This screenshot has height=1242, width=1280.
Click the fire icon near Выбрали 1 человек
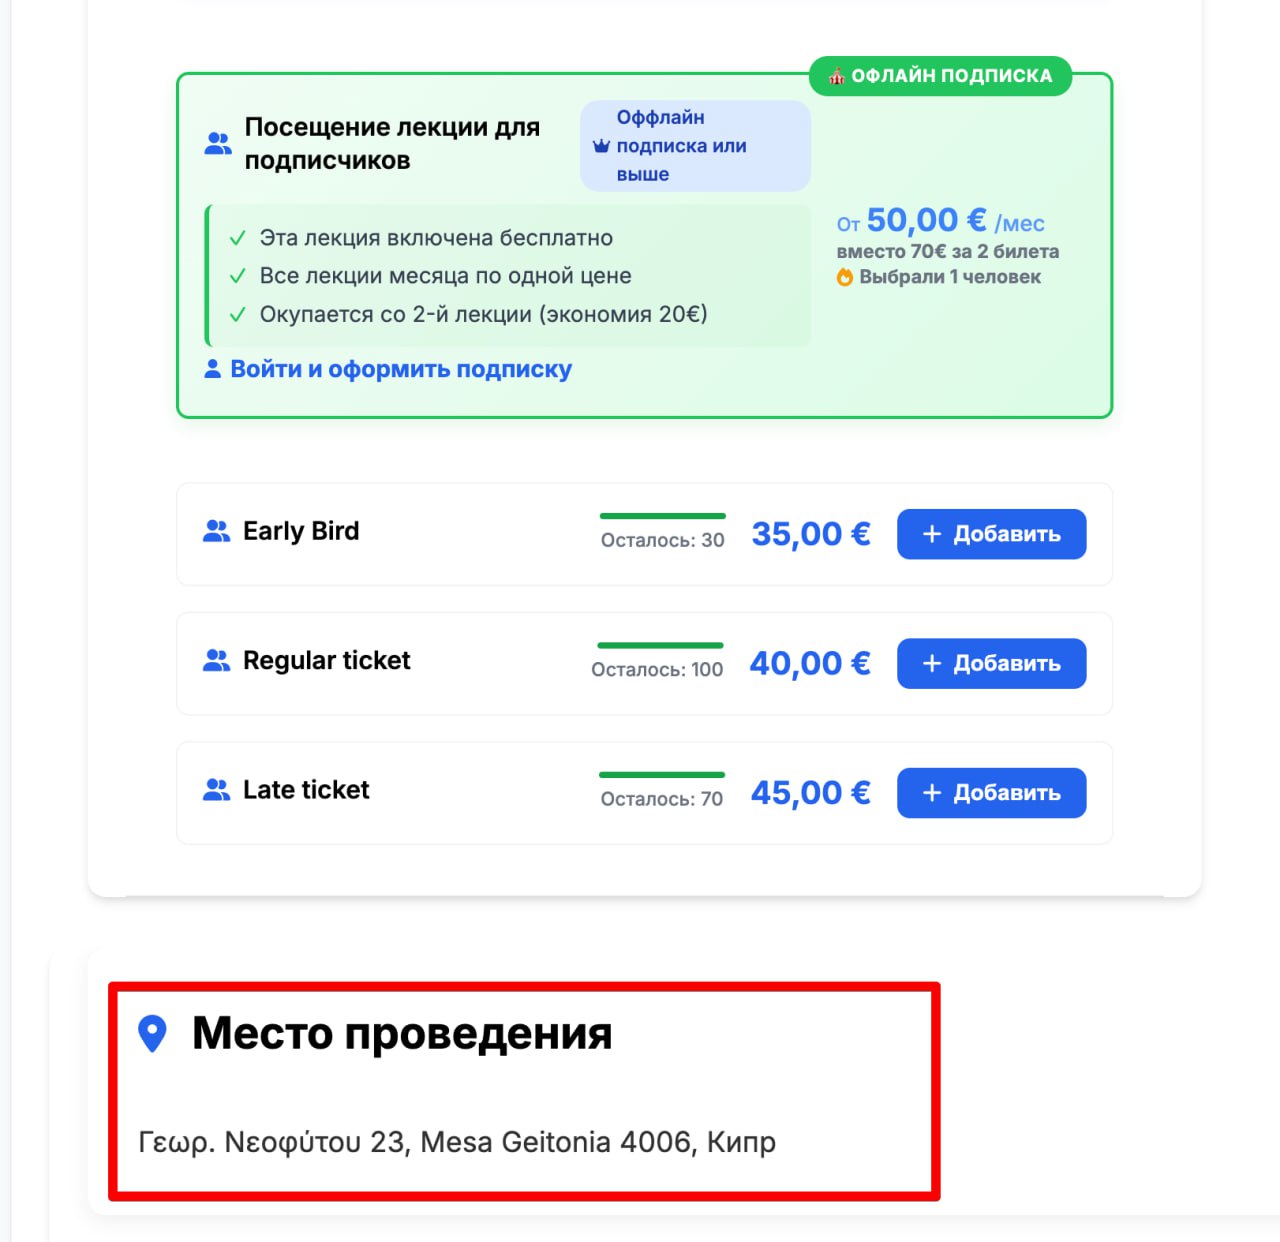coord(845,277)
